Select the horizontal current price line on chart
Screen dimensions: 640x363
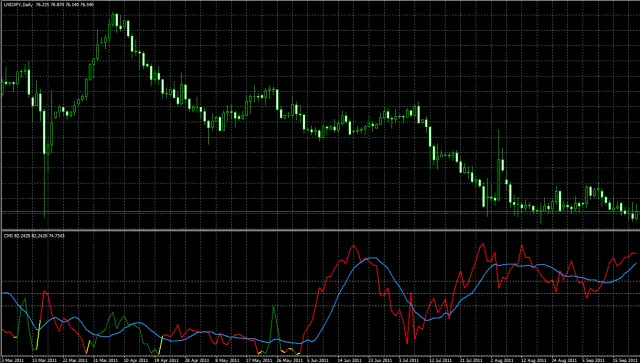tap(320, 212)
